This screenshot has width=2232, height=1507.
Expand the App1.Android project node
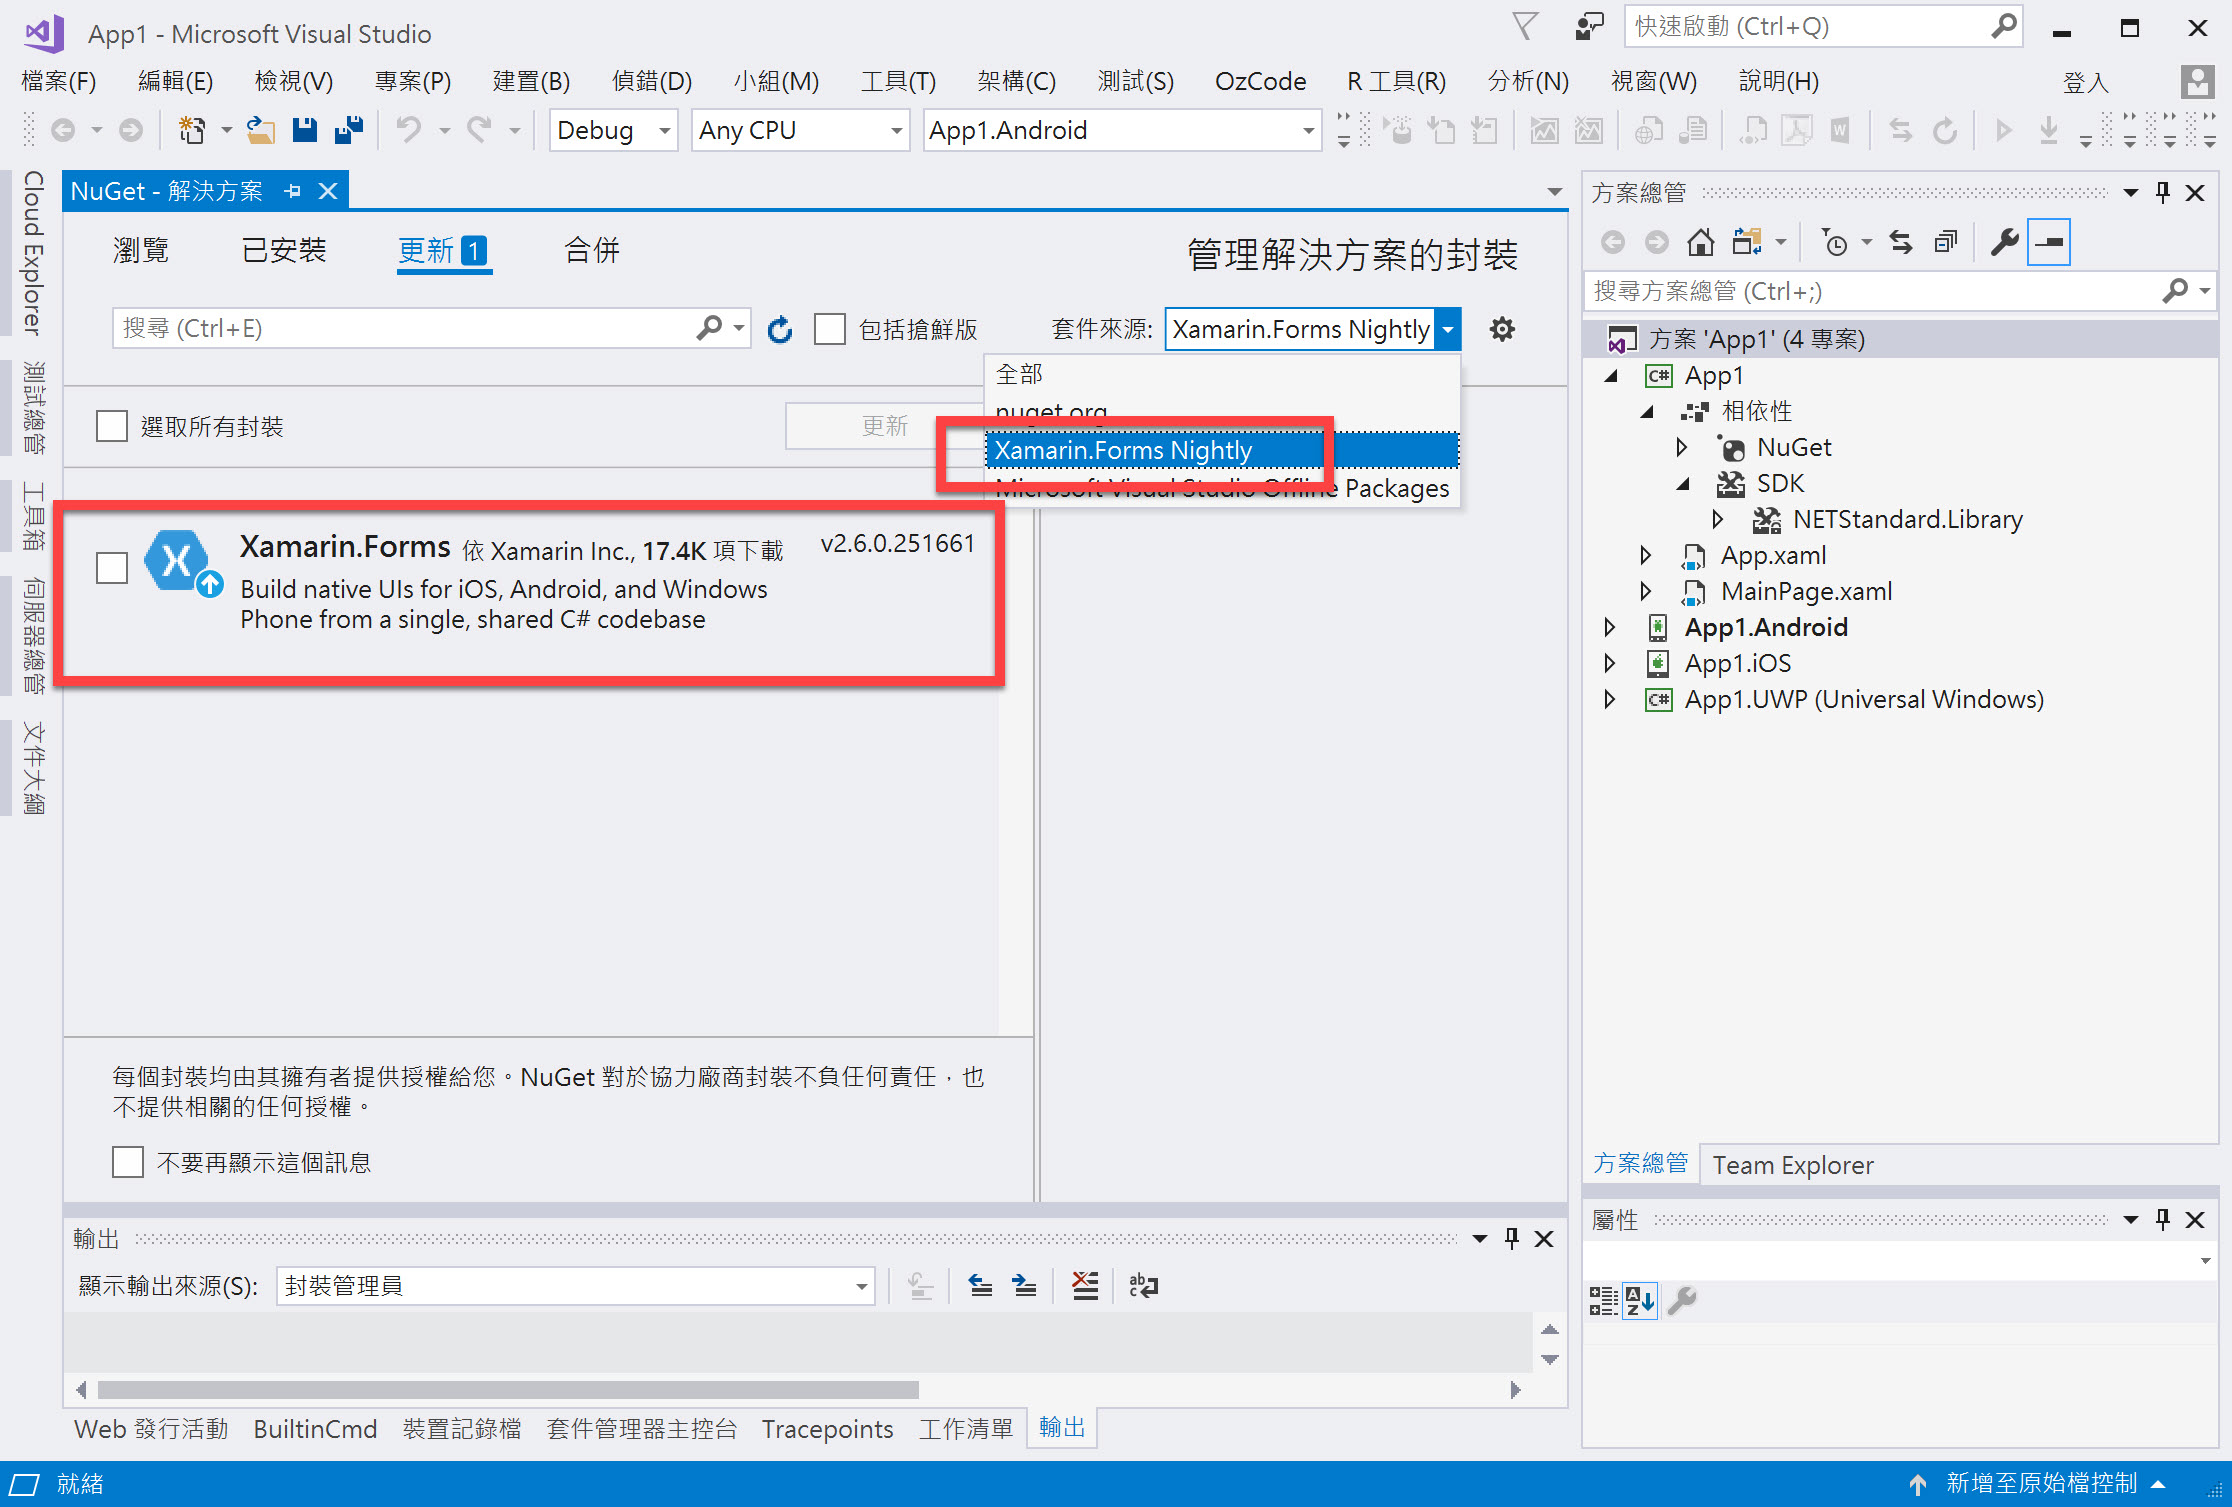pos(1610,627)
